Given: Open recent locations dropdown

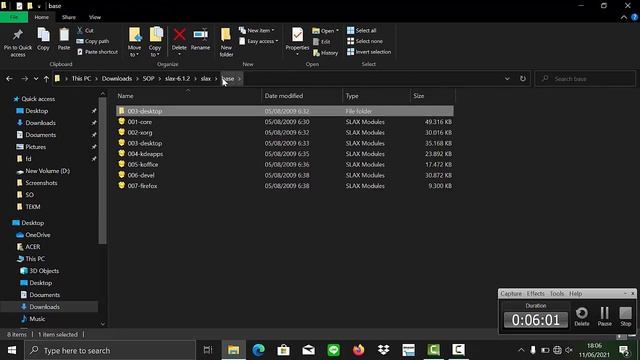Looking at the screenshot, I should pos(36,79).
